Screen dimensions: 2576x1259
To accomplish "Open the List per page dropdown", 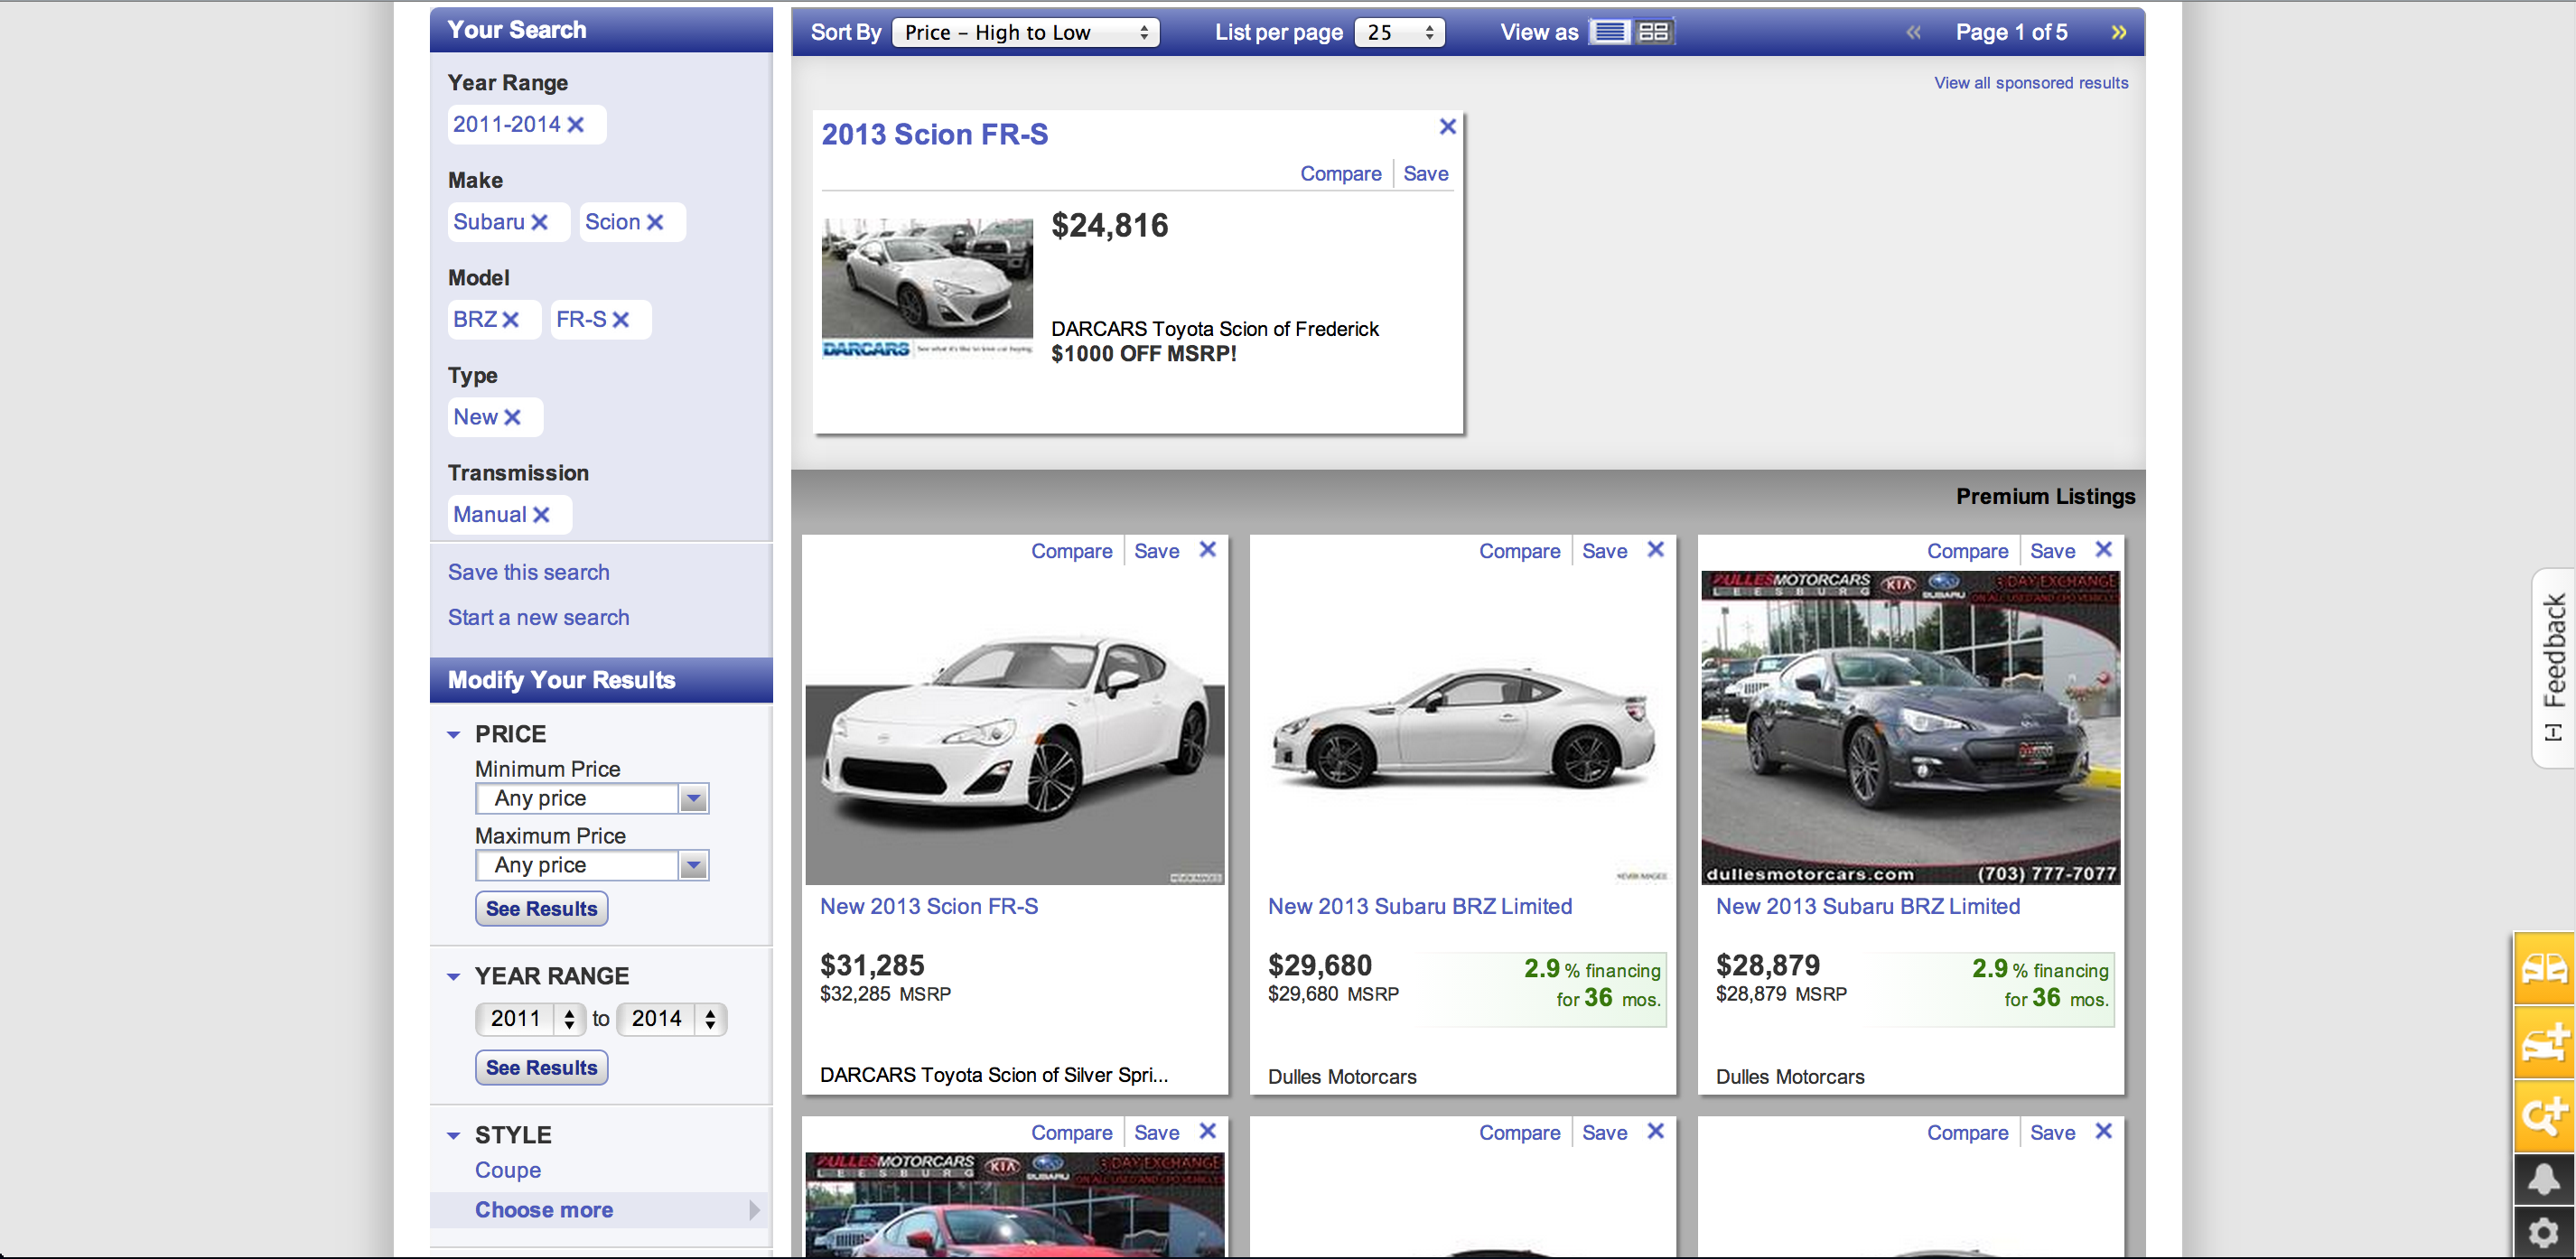I will coord(1399,32).
